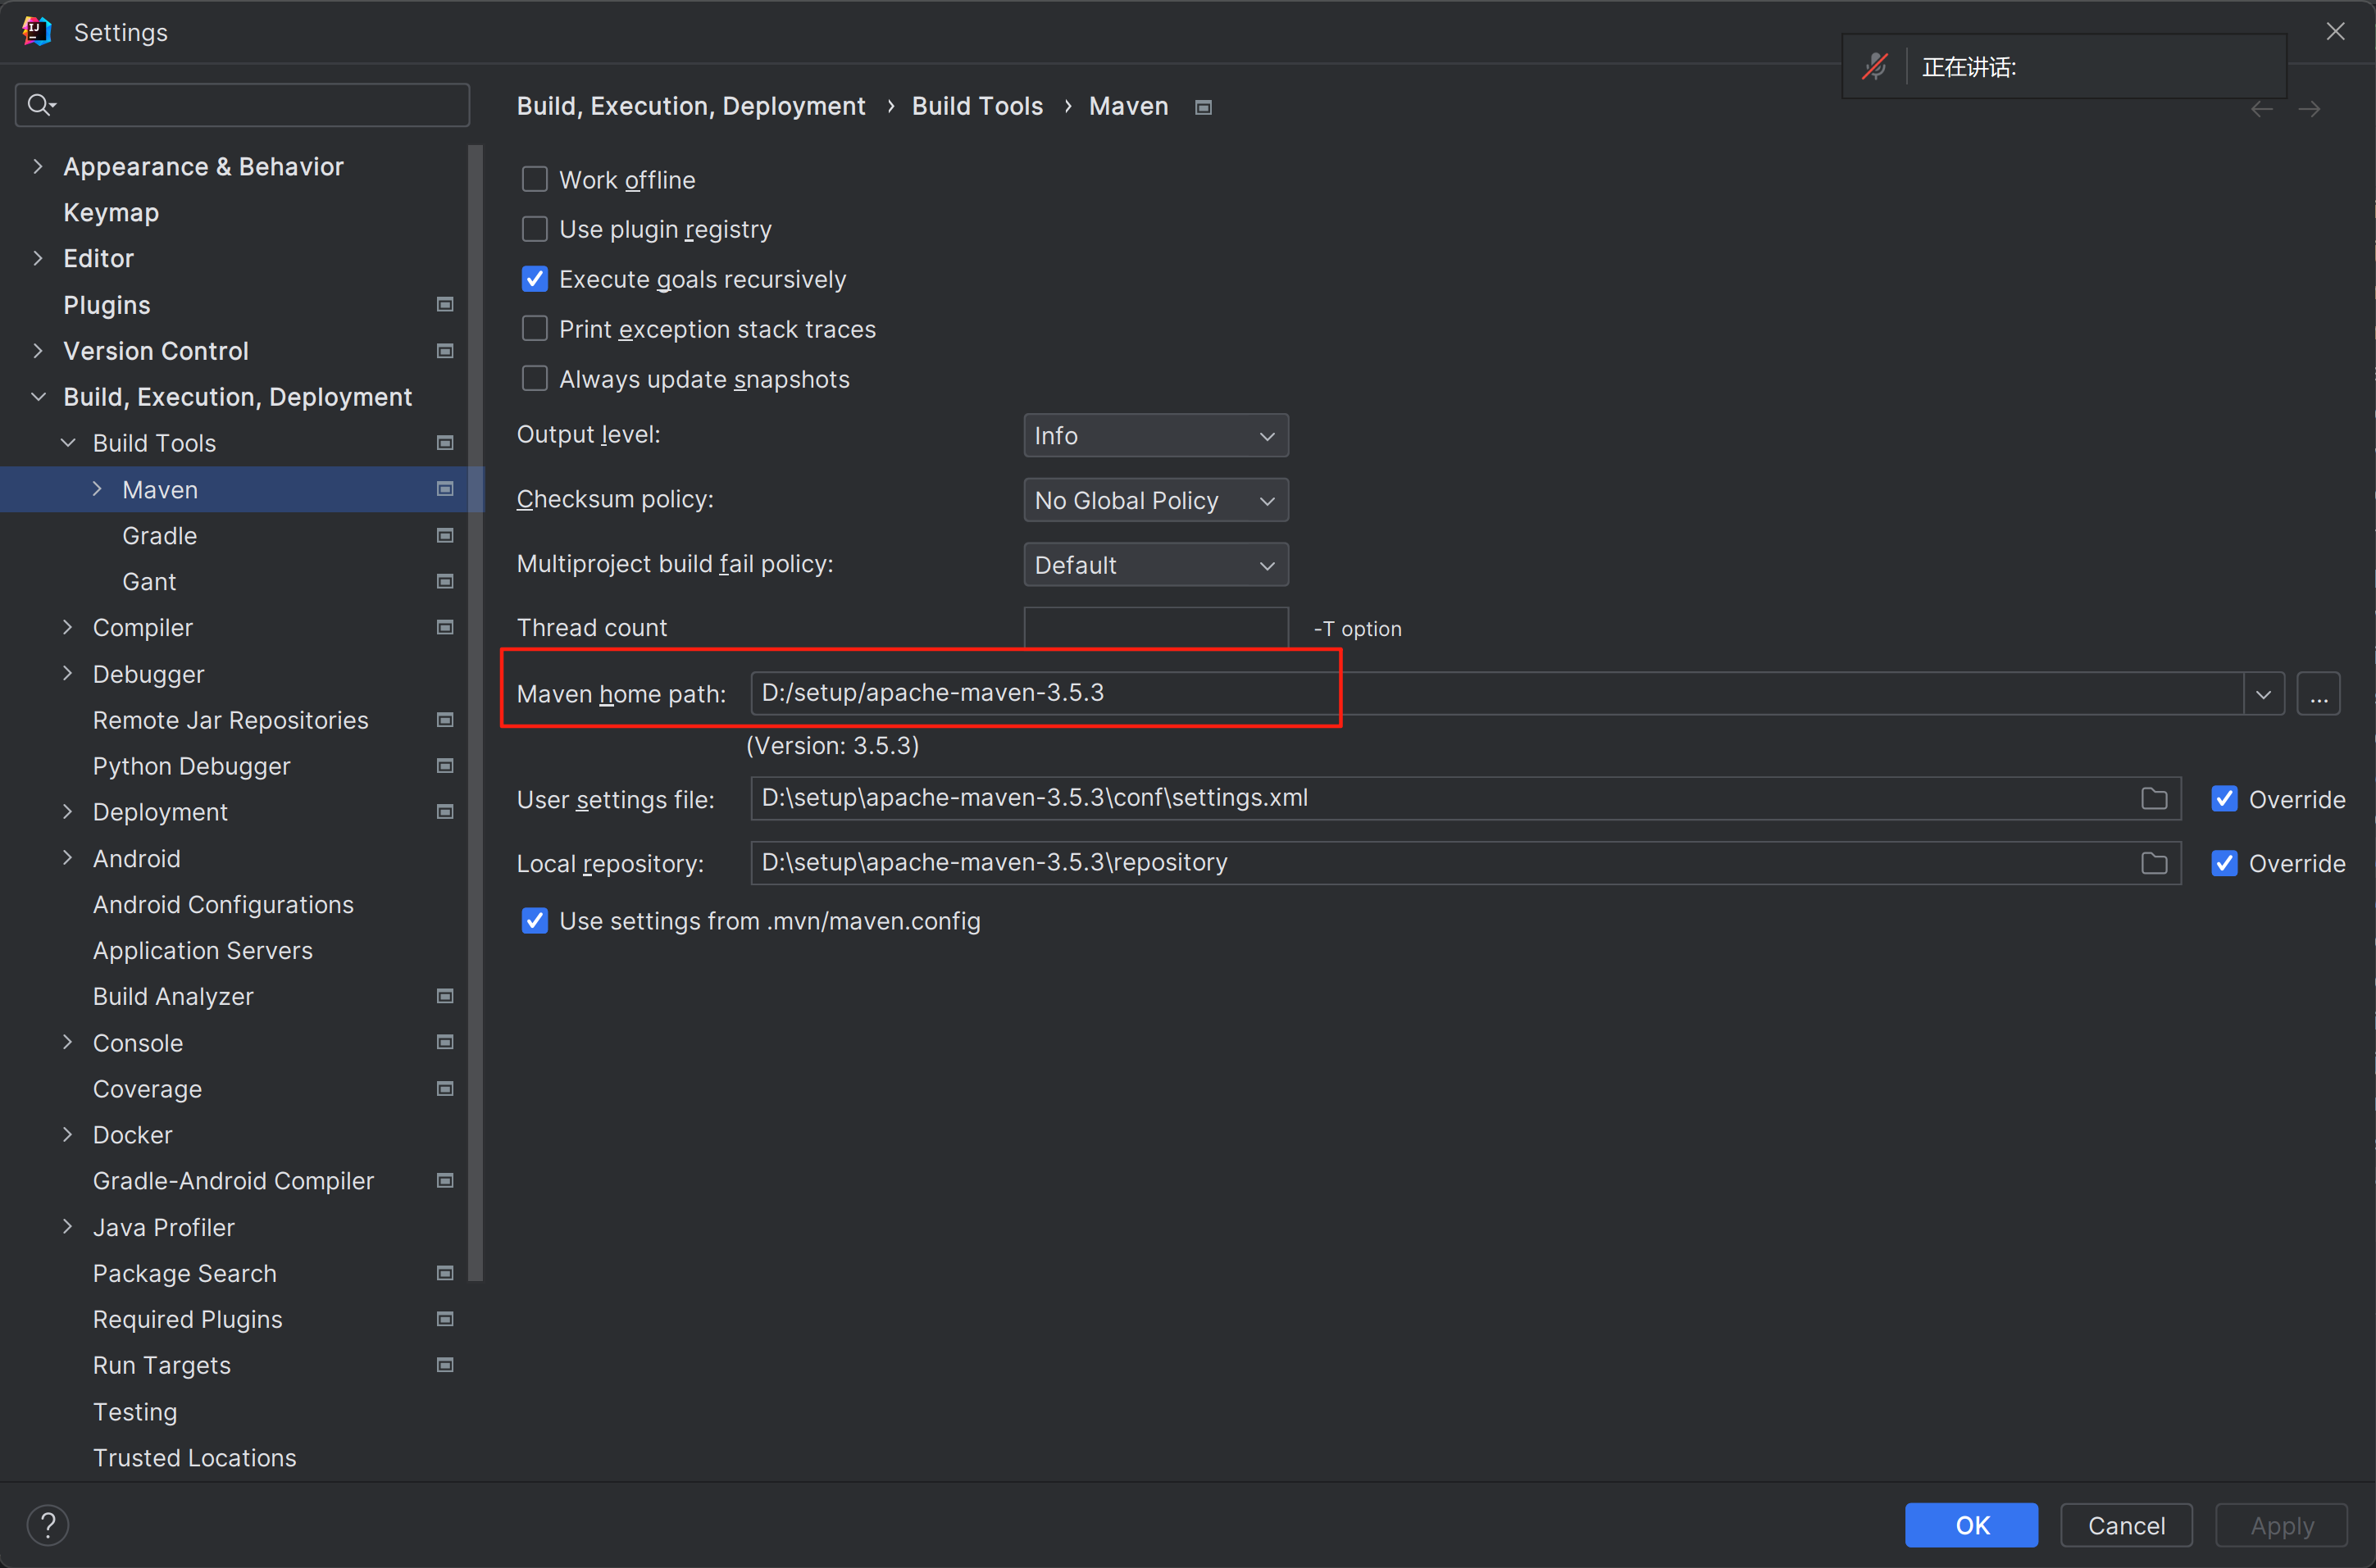Expand the Debugger node
The image size is (2376, 1568).
click(x=67, y=673)
